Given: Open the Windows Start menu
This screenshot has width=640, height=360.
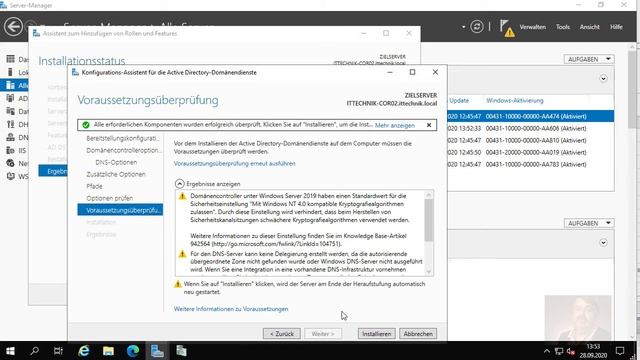Looking at the screenshot, I should [x=10, y=351].
